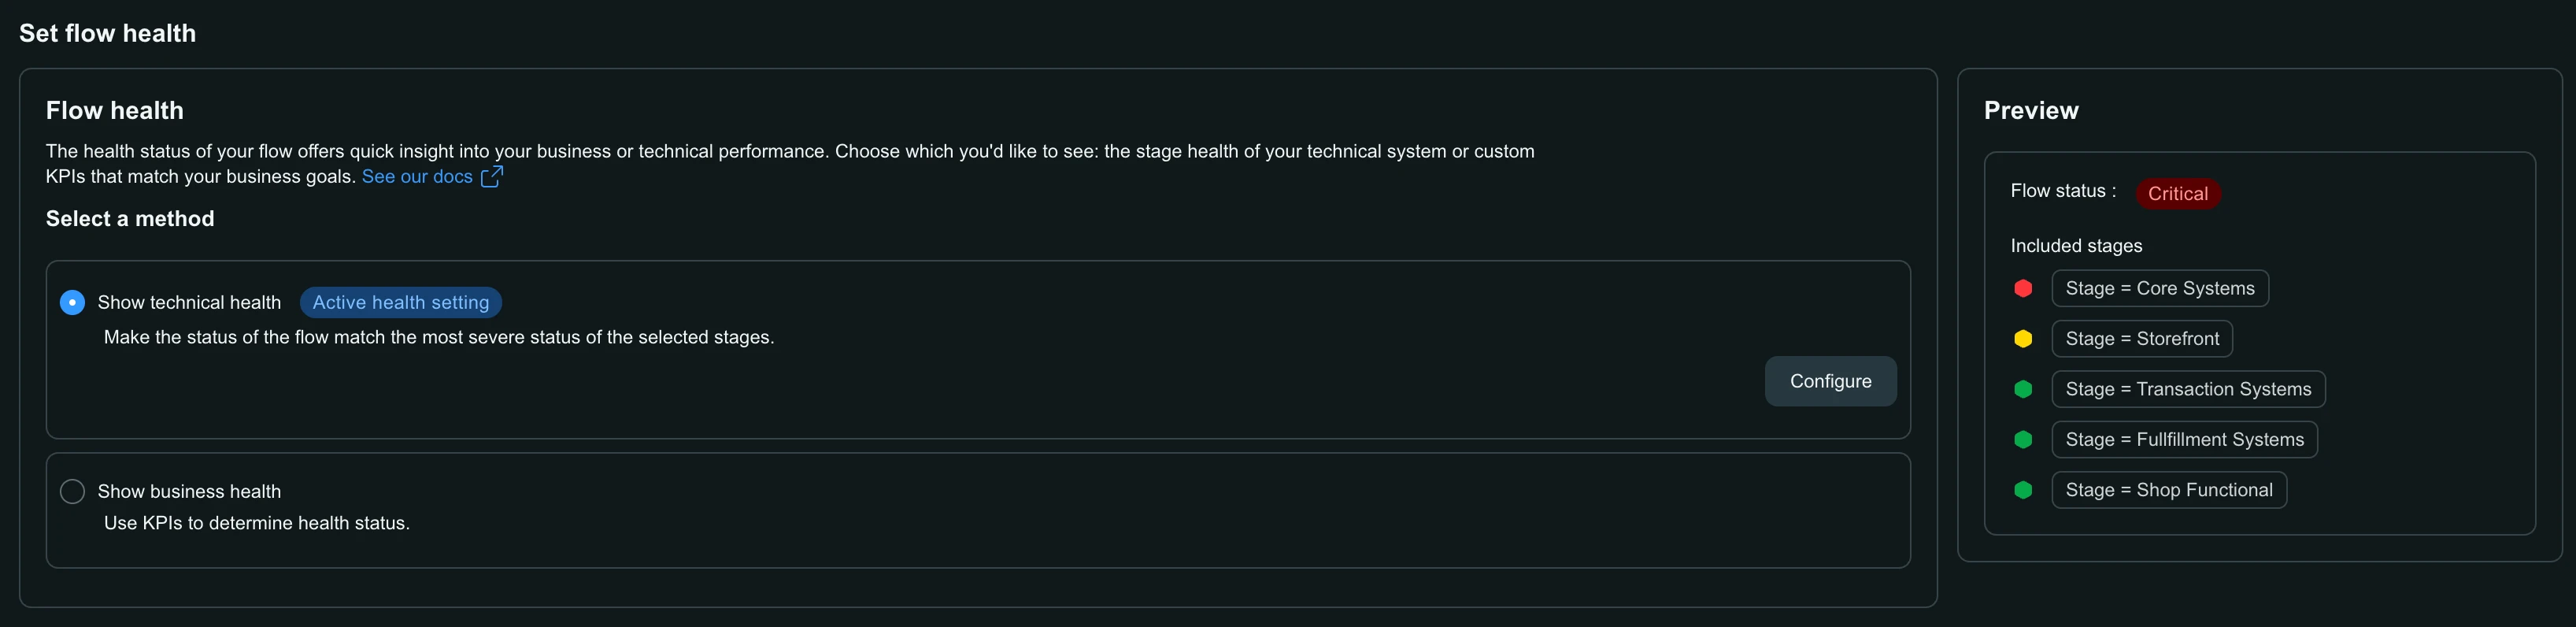Viewport: 2576px width, 627px height.
Task: Select the Show technical health radio button
Action: coord(72,302)
